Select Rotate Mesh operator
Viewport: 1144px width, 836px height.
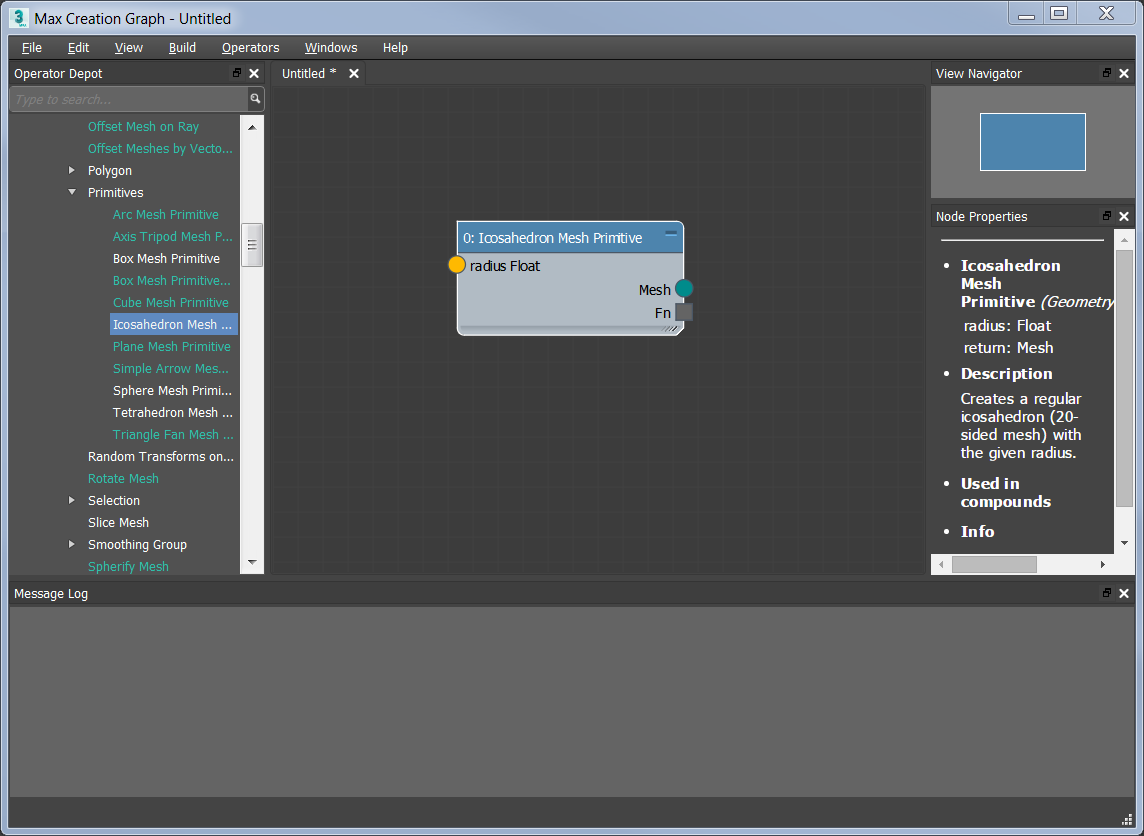point(123,479)
